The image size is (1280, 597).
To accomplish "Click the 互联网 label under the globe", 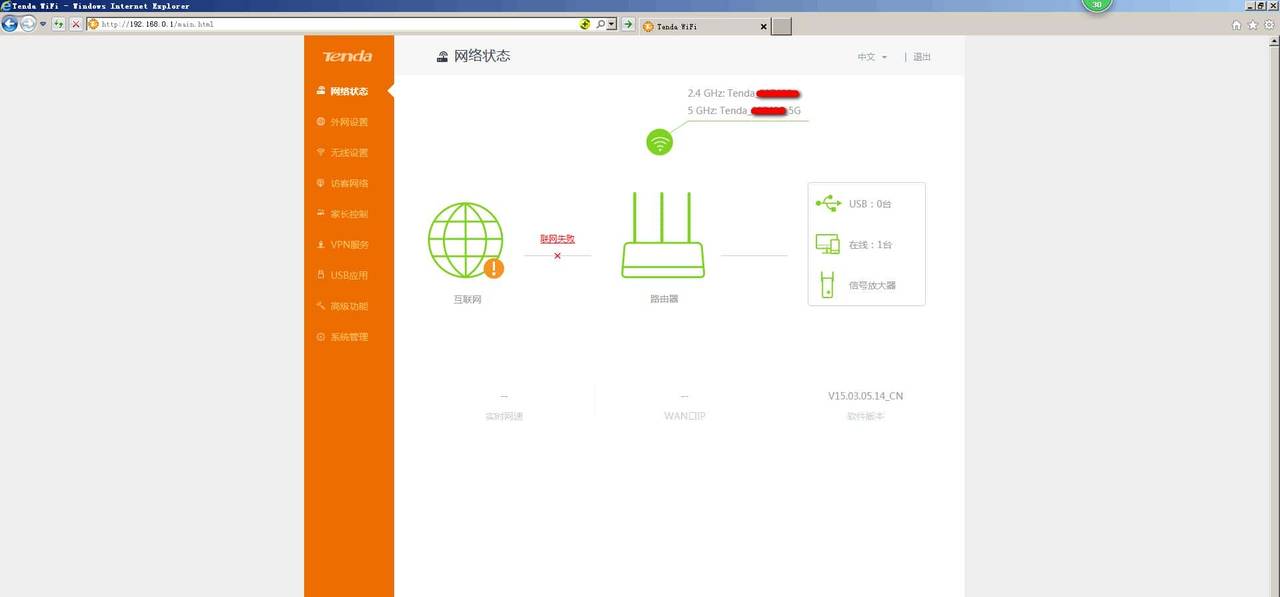I will click(467, 299).
